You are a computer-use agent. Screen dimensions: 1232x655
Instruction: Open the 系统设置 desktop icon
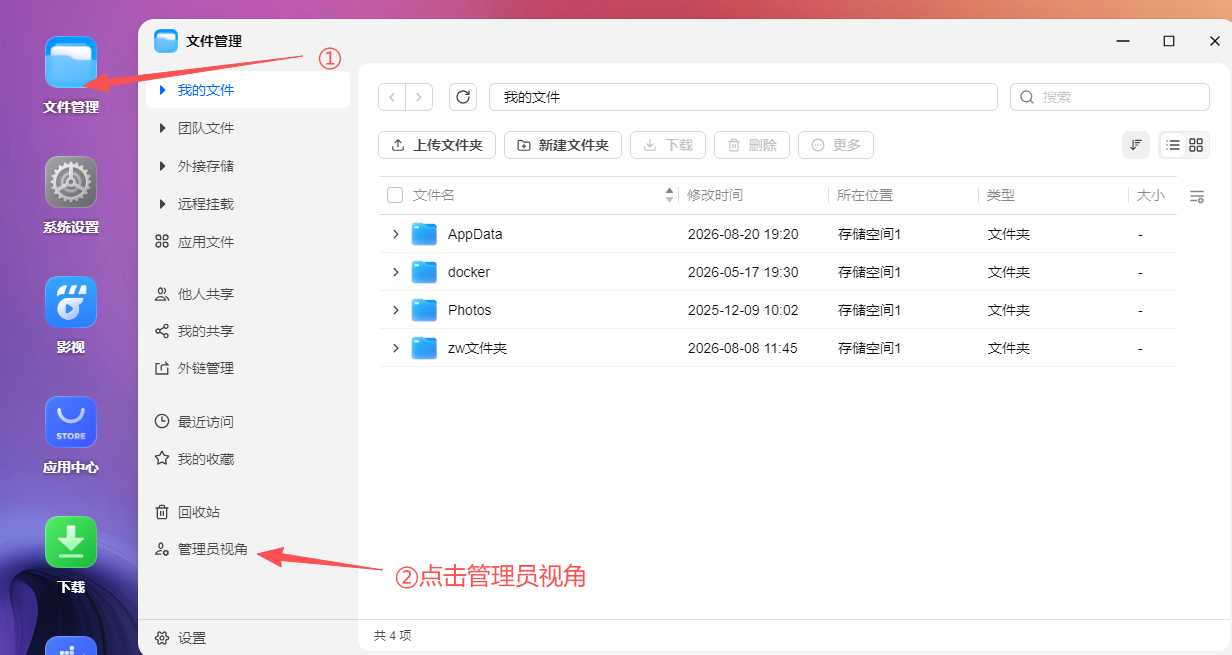click(71, 182)
